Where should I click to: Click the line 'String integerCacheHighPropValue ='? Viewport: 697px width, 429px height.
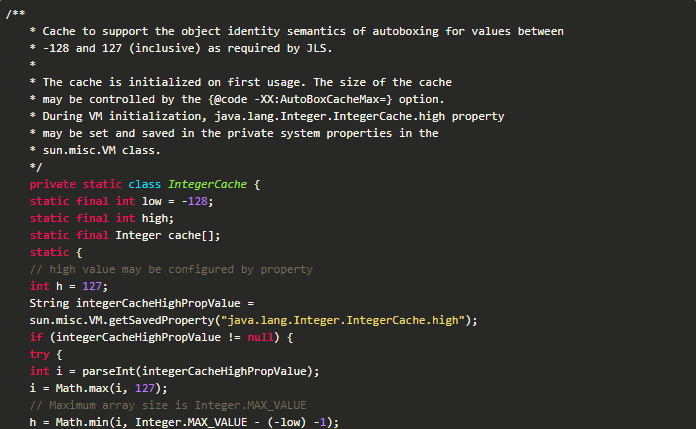(142, 303)
